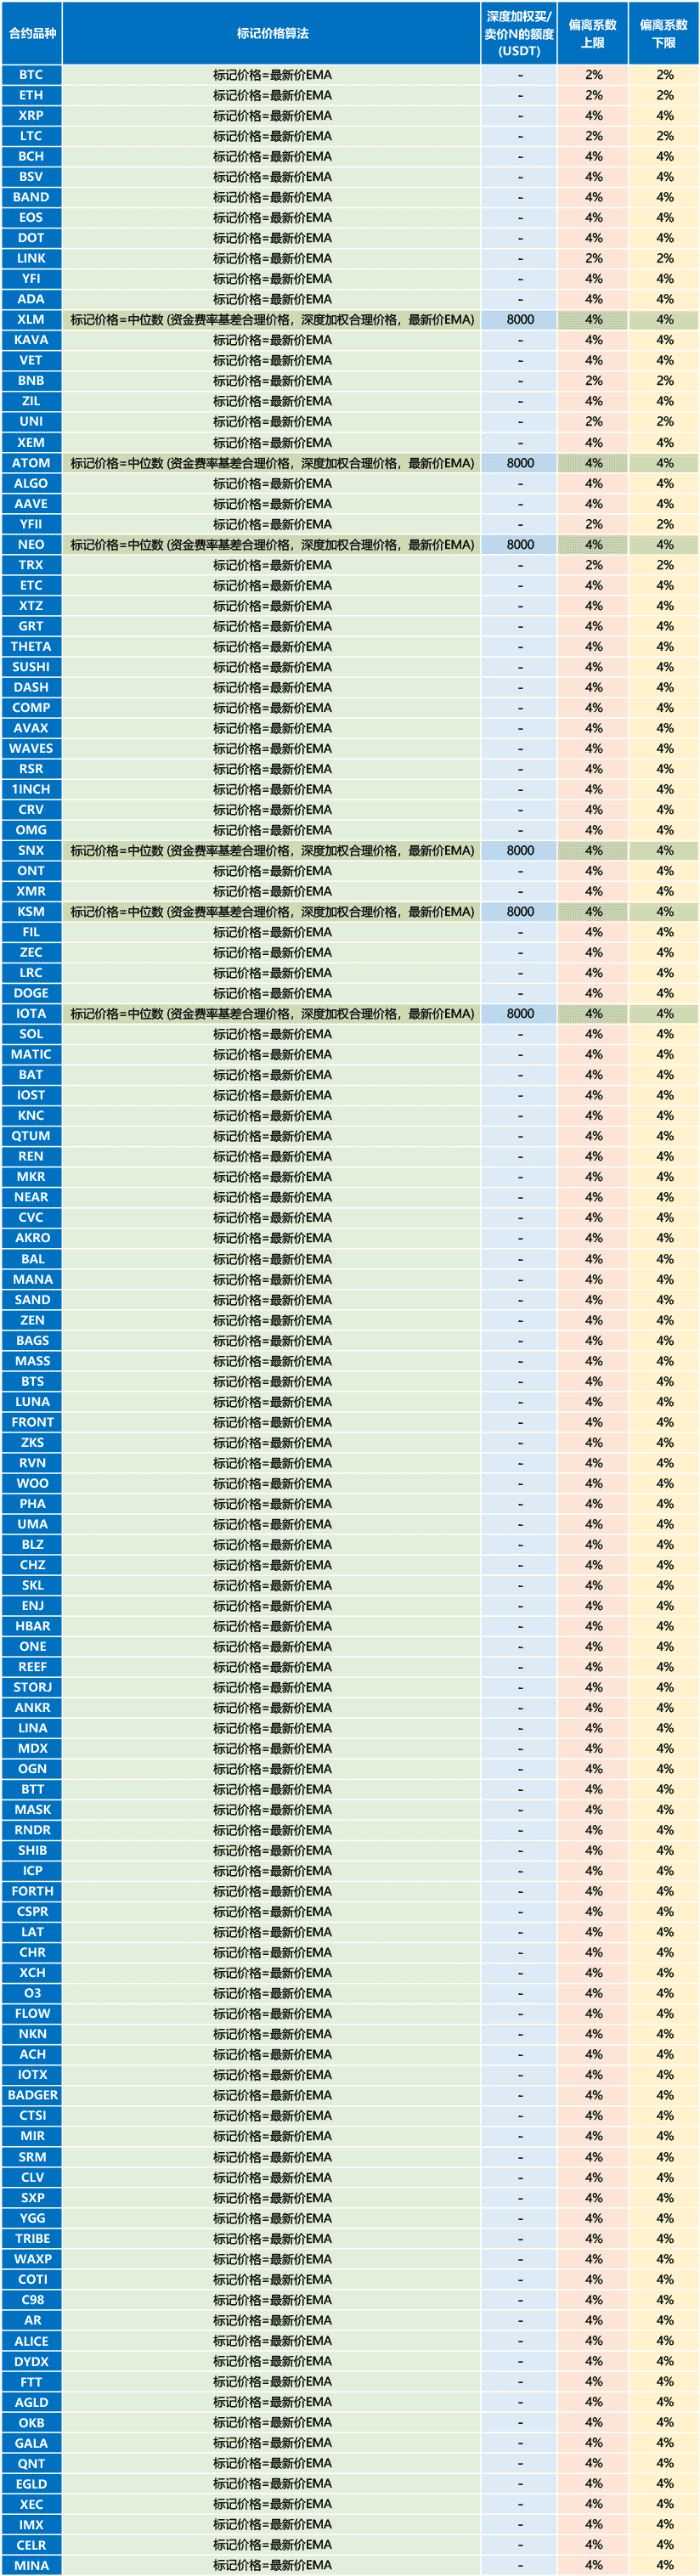Screen dimensions: 700x2576
Task: Click the LTC contract name cell
Action: (x=31, y=136)
